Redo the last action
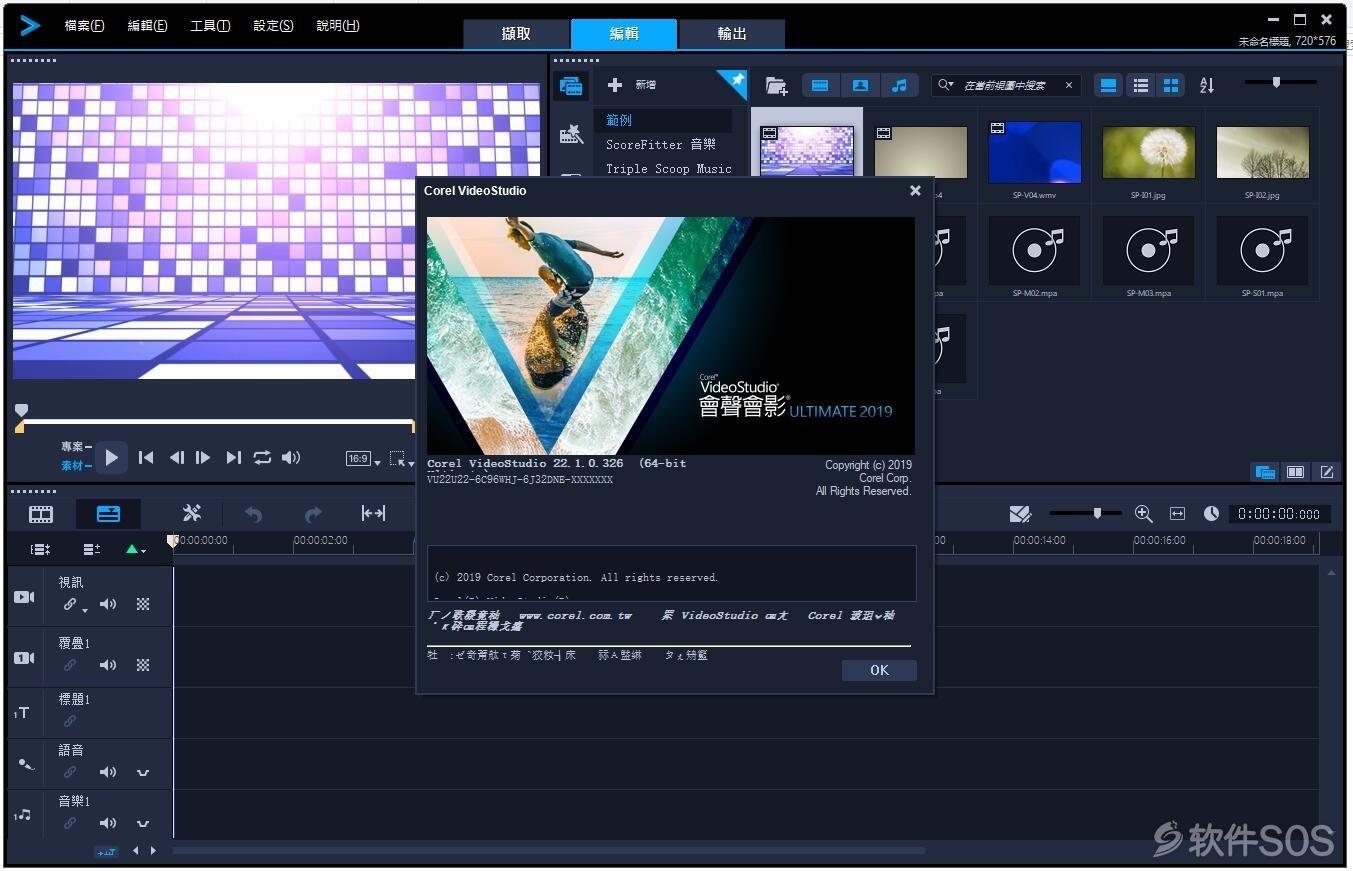Screen dimensions: 1353x871 click(313, 514)
